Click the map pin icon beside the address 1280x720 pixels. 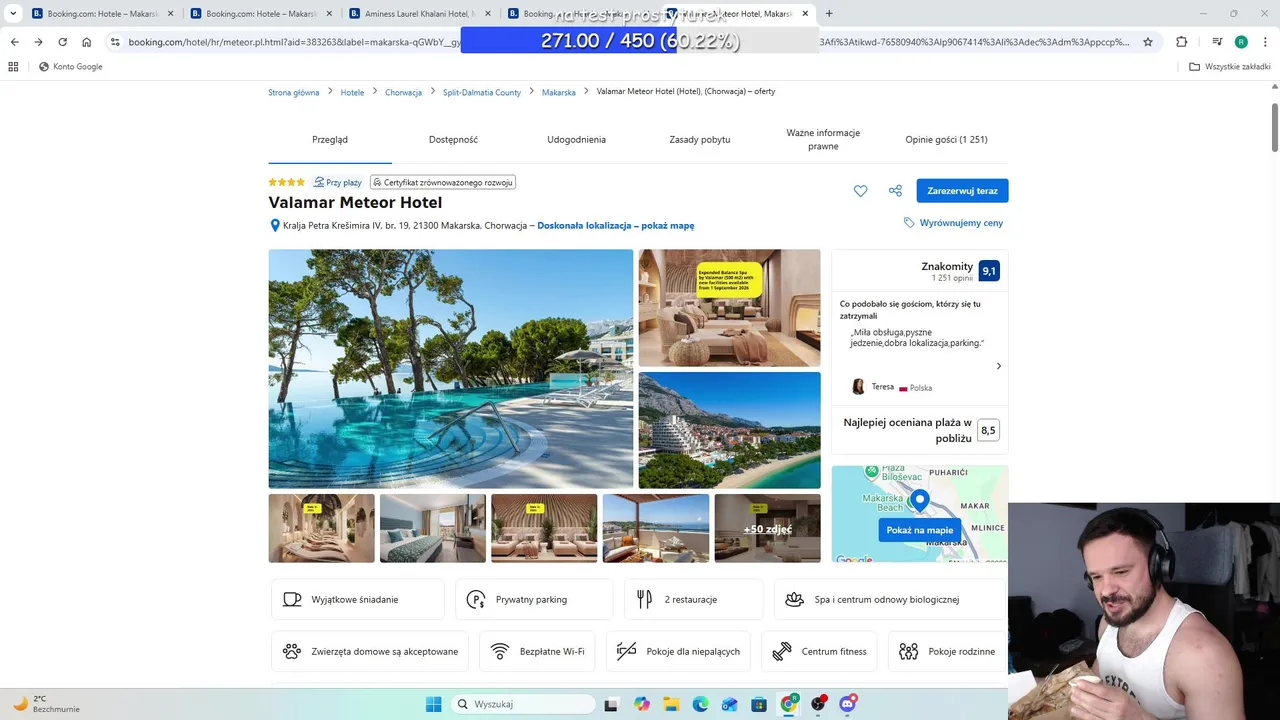click(x=275, y=226)
